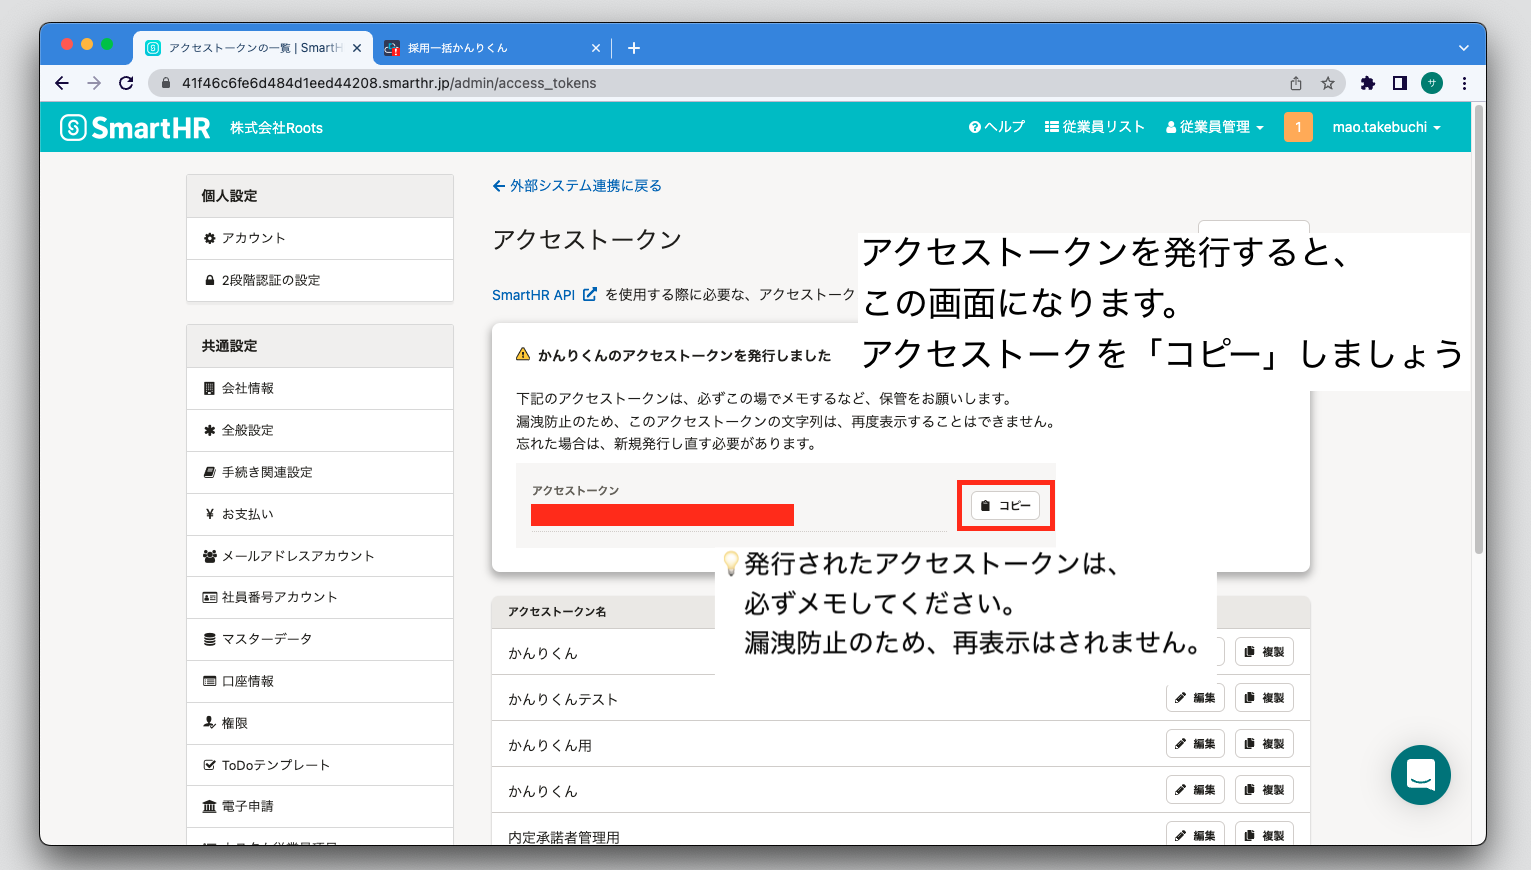Image resolution: width=1531 pixels, height=870 pixels.
Task: Close the アクセストークンの一覧 tab
Action: click(357, 47)
